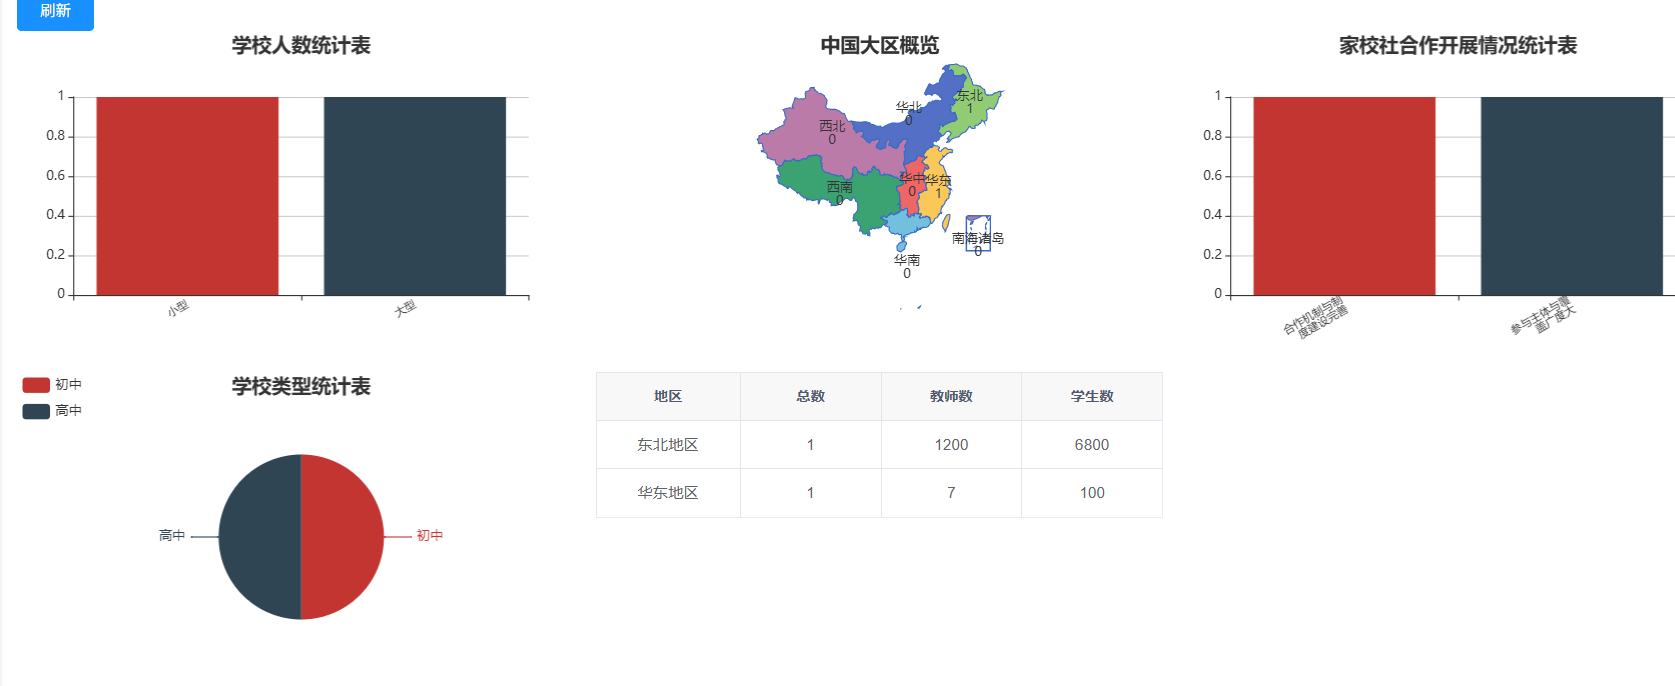The image size is (1675, 686).
Task: Toggle the 高中 legend item
Action: point(52,411)
